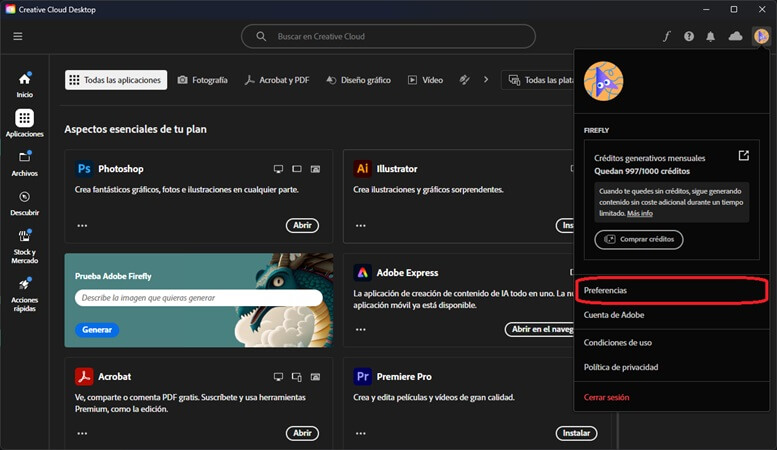Click Photoshop desktop platform icon
Screen dimensions: 777x450
pos(278,169)
